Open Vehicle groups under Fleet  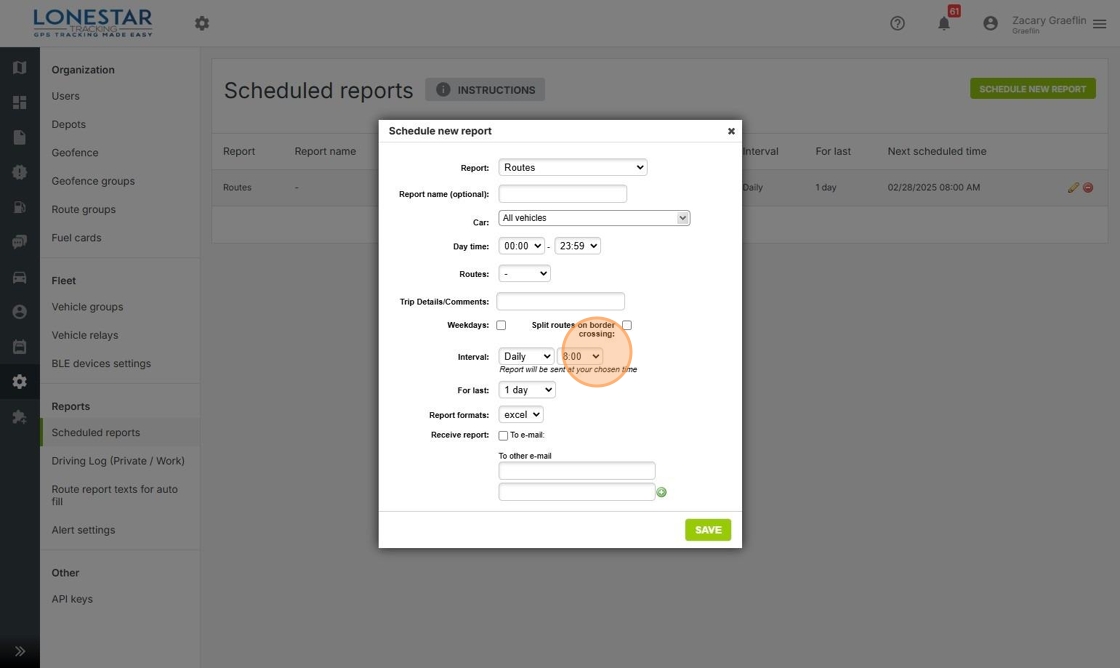[87, 307]
